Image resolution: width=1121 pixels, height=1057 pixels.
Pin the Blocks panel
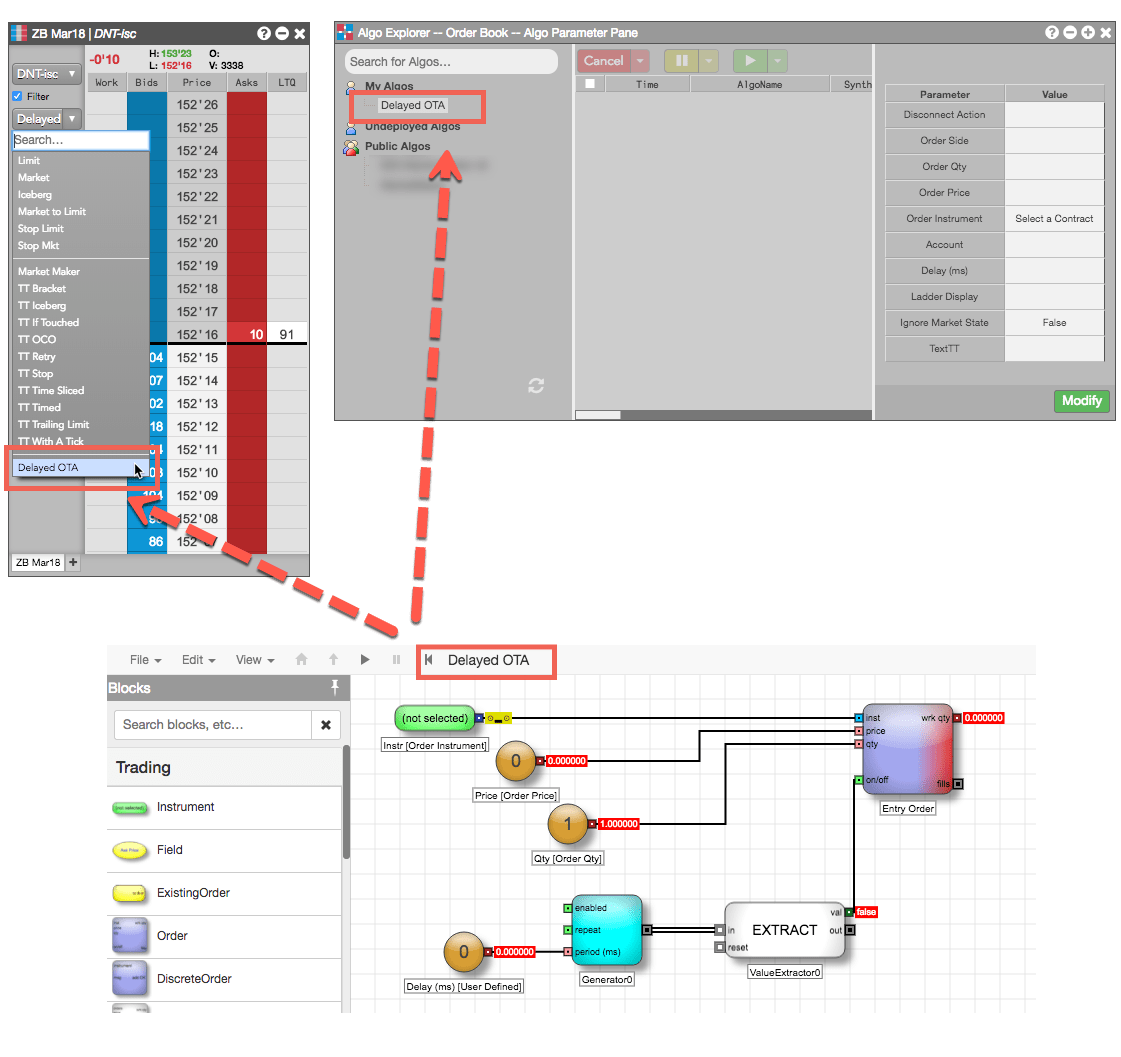coord(335,687)
